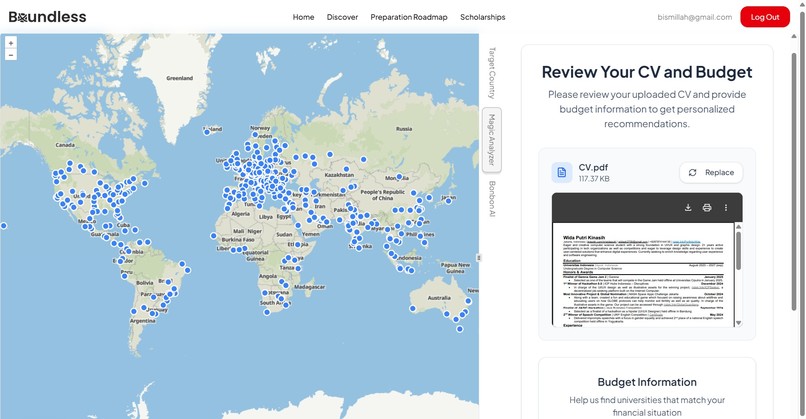Switch to the Bonbon AI tab
This screenshot has width=806, height=419.
click(x=491, y=199)
